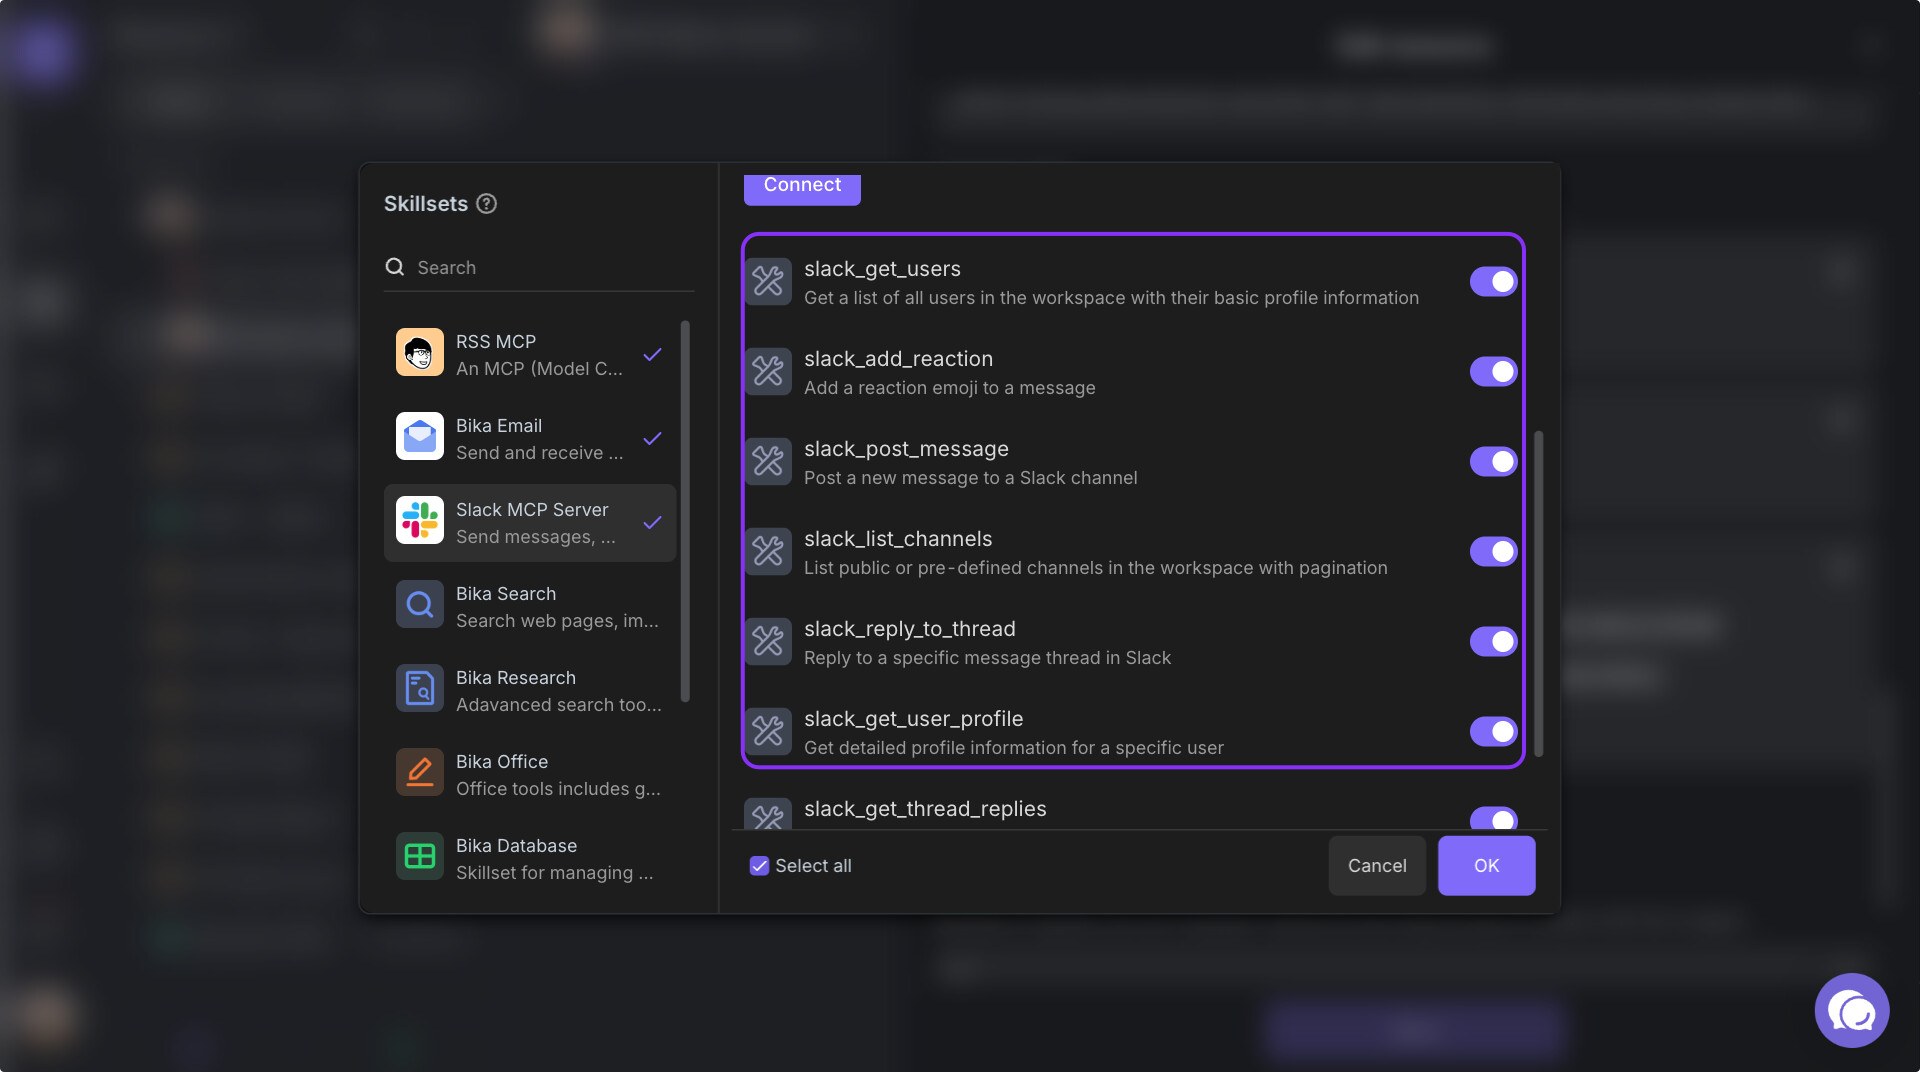Disable the slack_get_users toggle
The height and width of the screenshot is (1072, 1920).
[1492, 282]
